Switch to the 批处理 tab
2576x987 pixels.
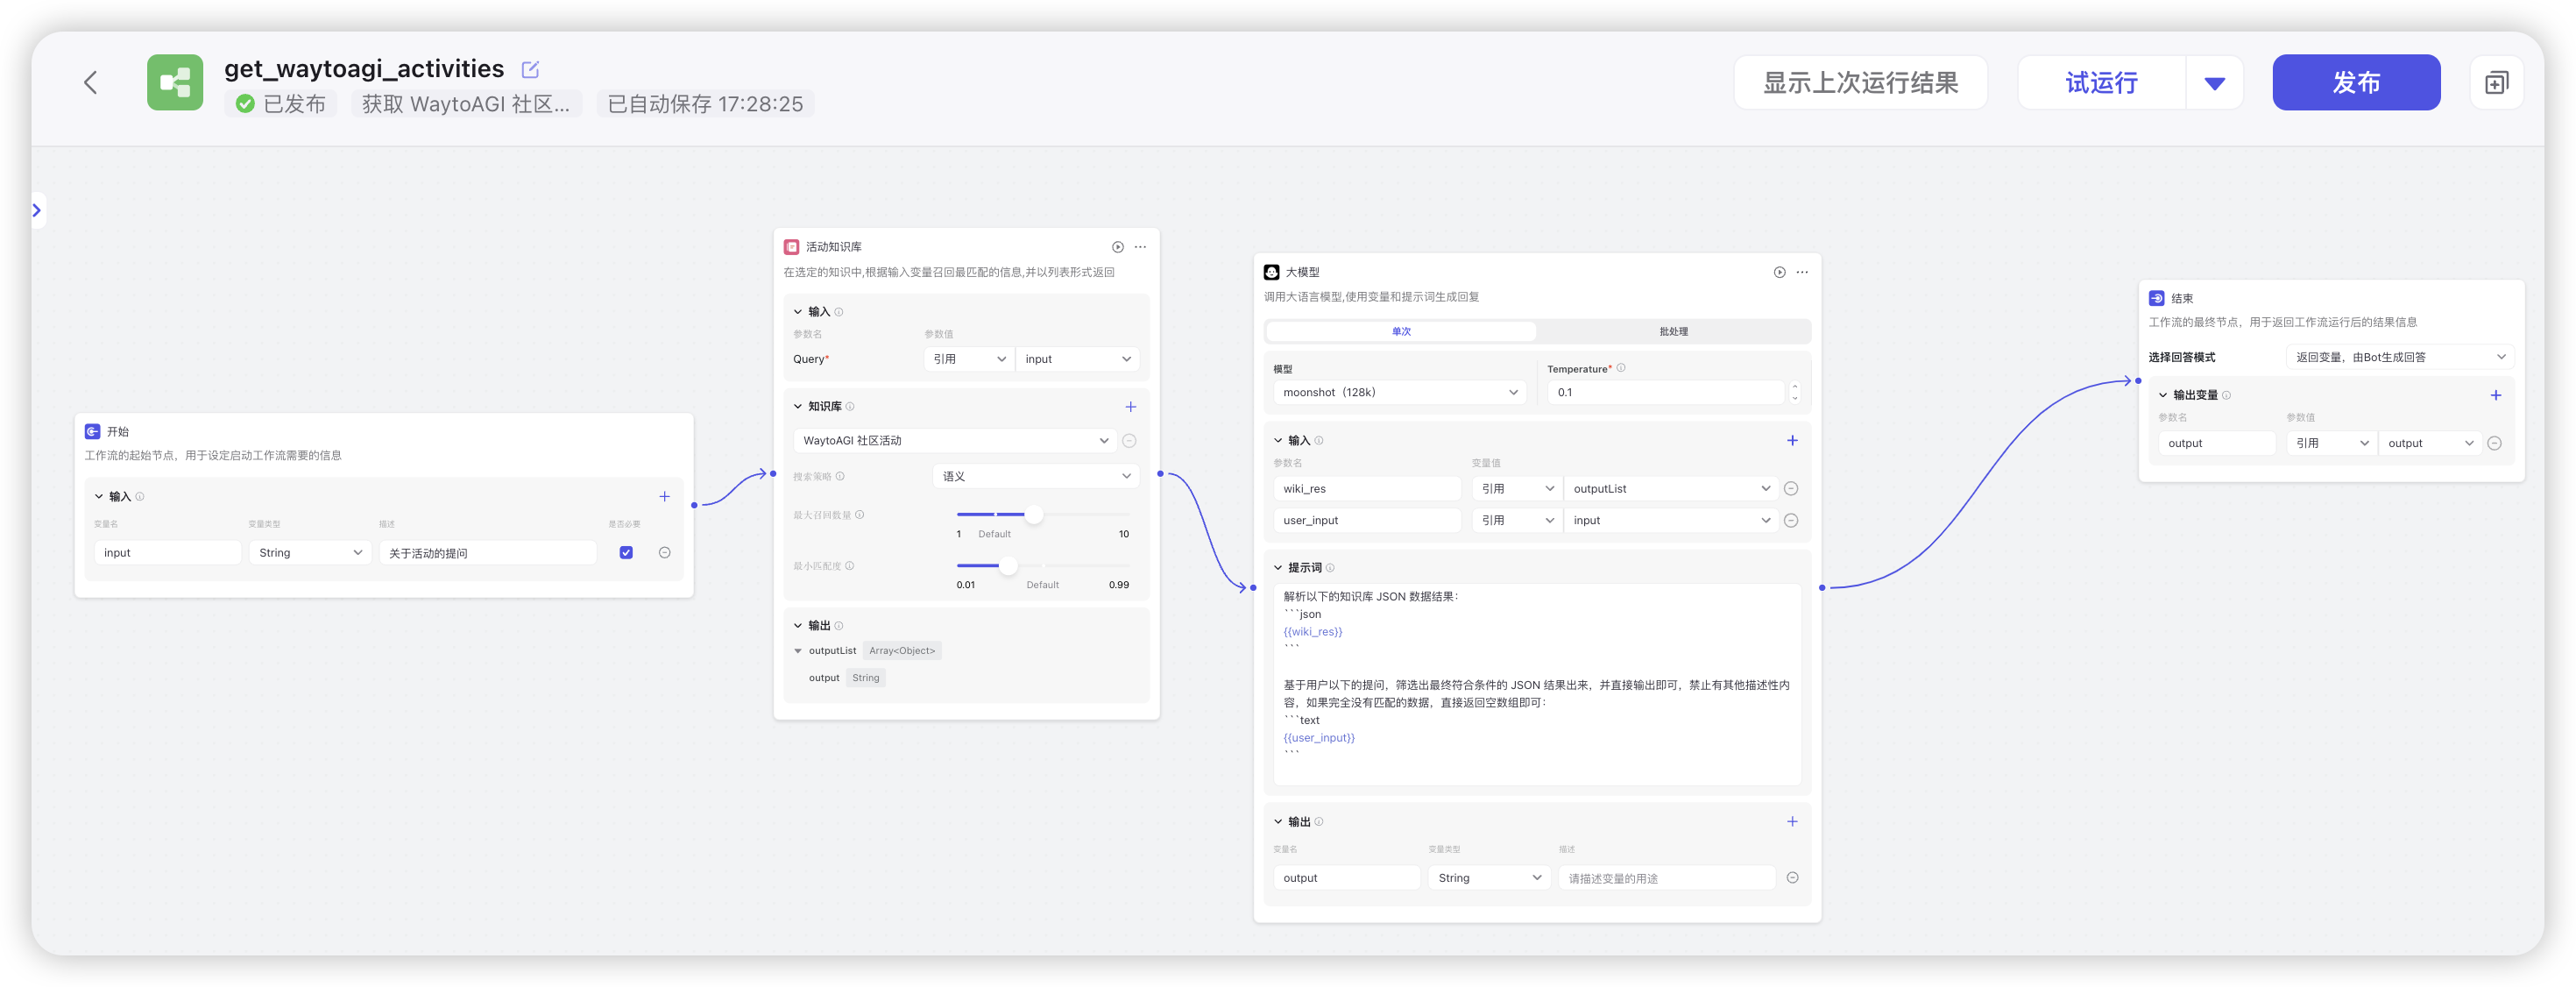(1673, 331)
